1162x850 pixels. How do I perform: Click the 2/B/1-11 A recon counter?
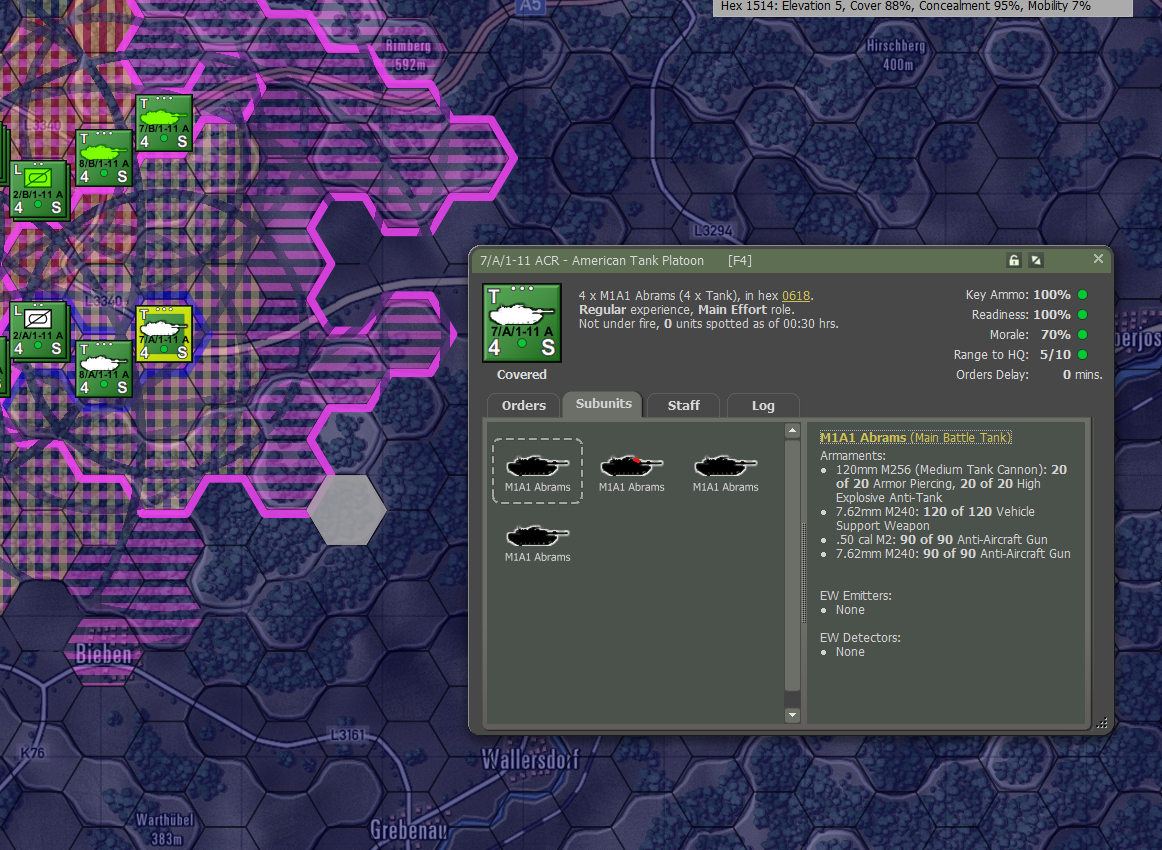[x=36, y=190]
